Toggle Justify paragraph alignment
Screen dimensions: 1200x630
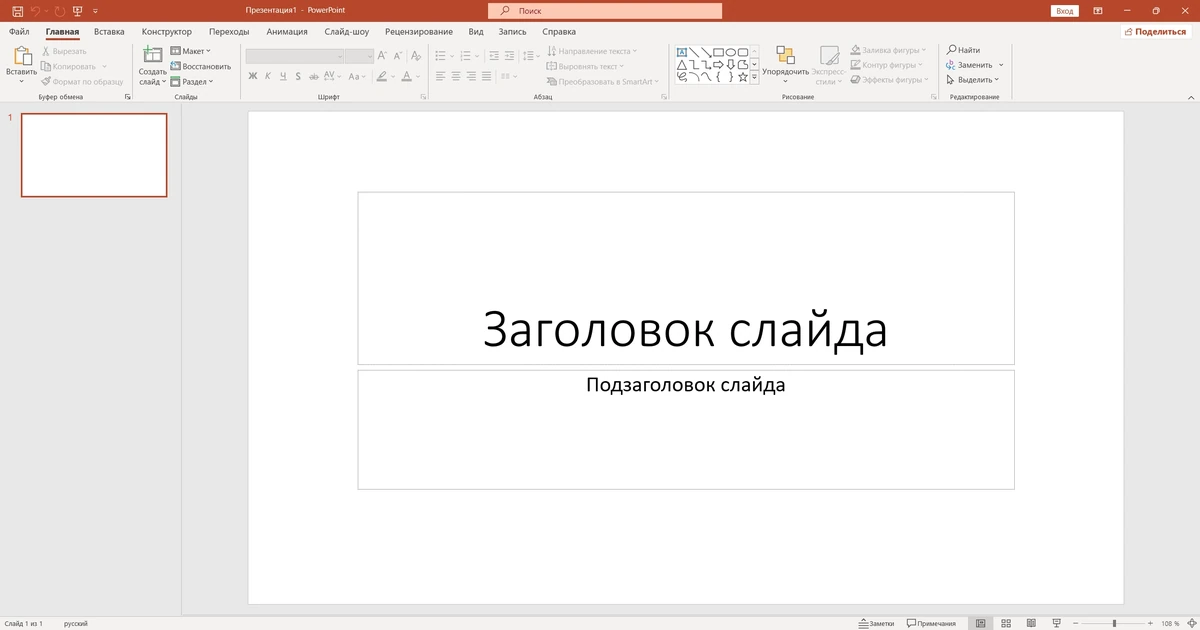click(487, 76)
